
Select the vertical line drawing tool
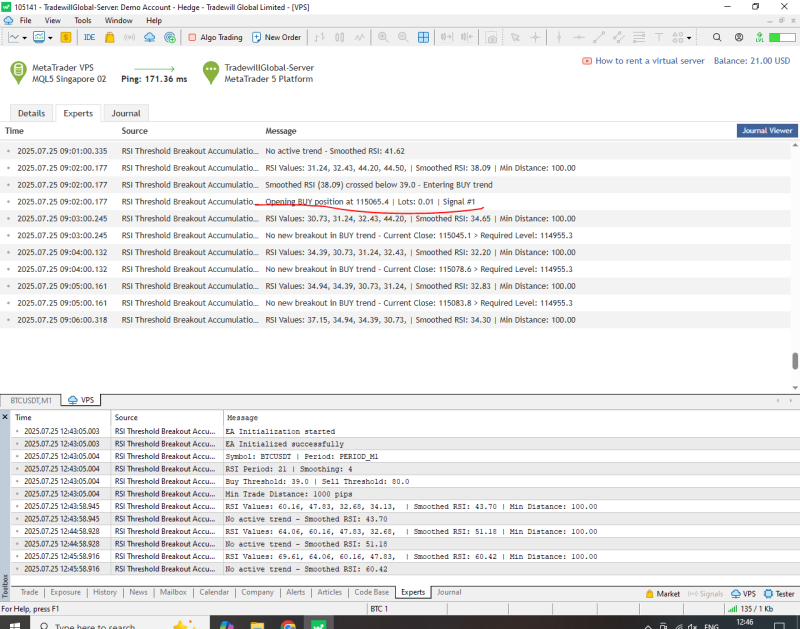coord(559,37)
